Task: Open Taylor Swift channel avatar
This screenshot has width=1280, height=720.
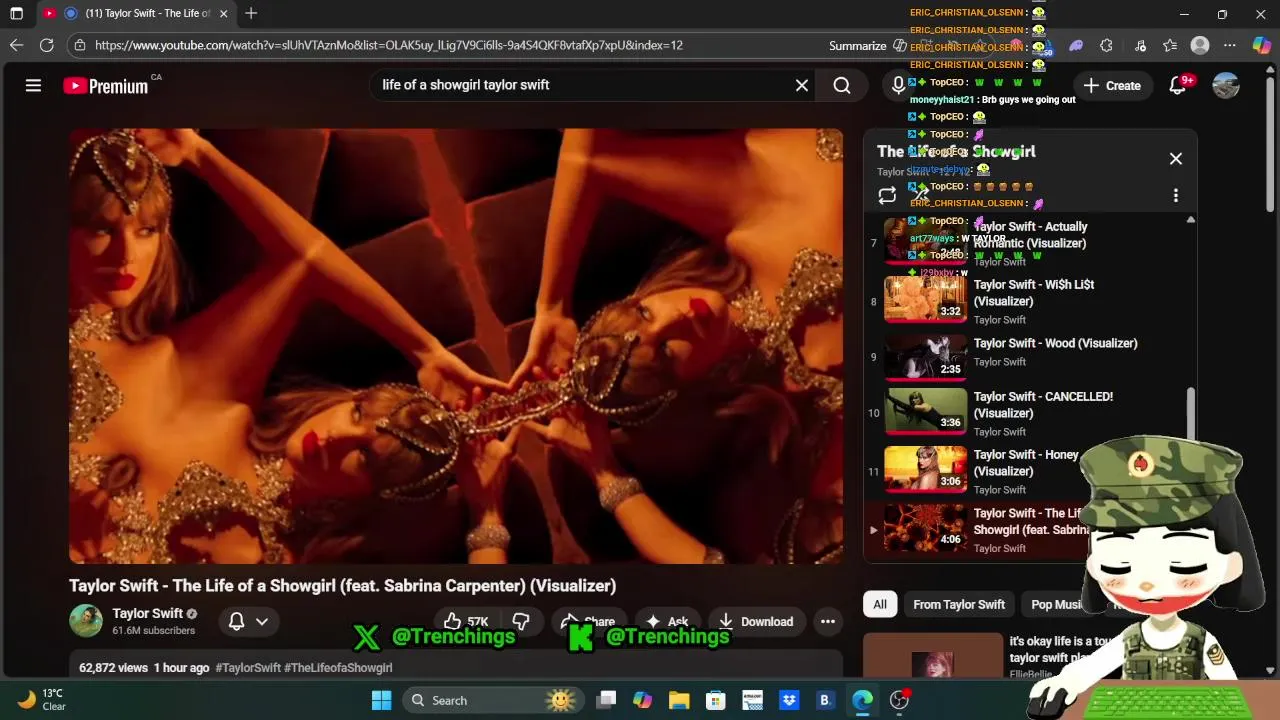Action: pyautogui.click(x=86, y=621)
